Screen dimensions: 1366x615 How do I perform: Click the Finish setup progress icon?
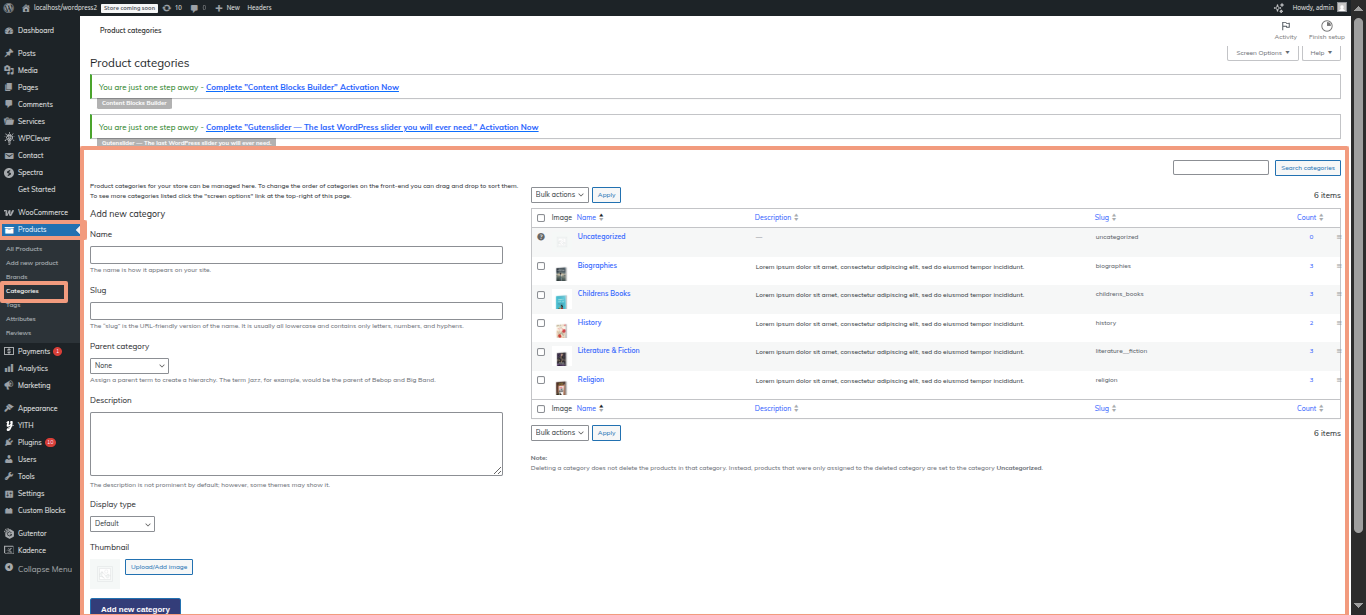click(1326, 26)
